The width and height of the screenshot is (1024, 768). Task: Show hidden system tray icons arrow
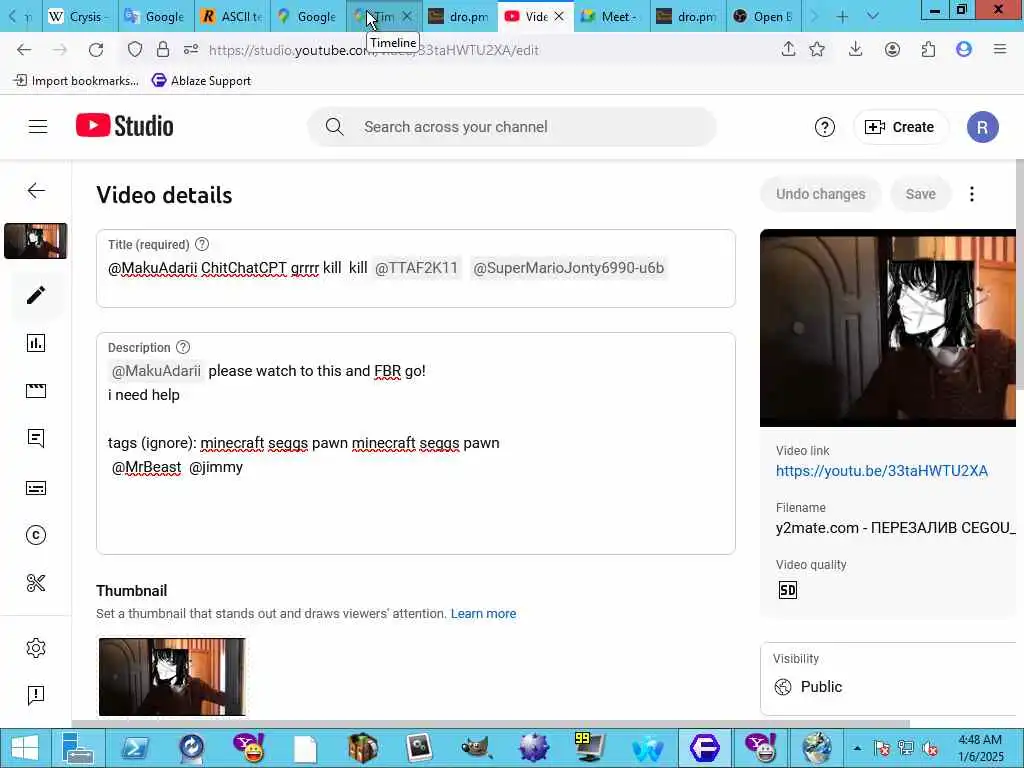coord(857,748)
